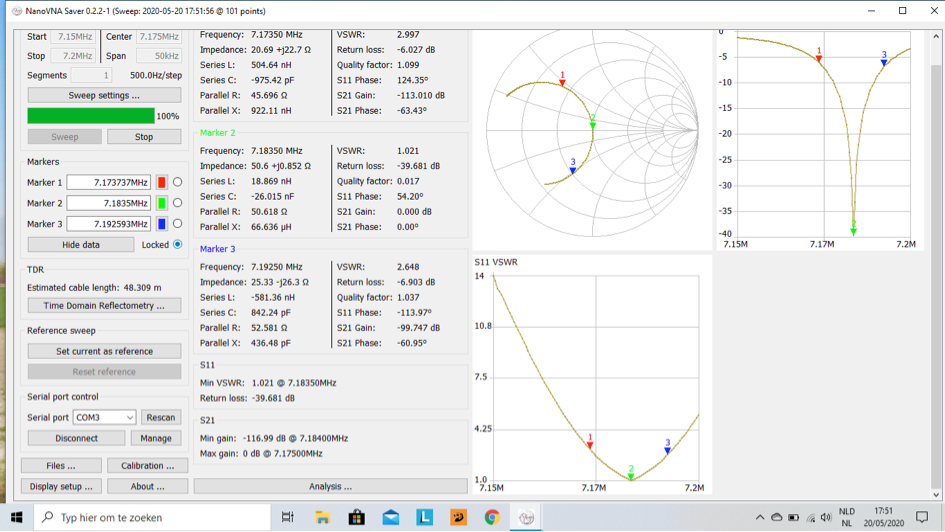This screenshot has width=945, height=532.
Task: Open Microsoft Store taskbar icon
Action: [356, 517]
